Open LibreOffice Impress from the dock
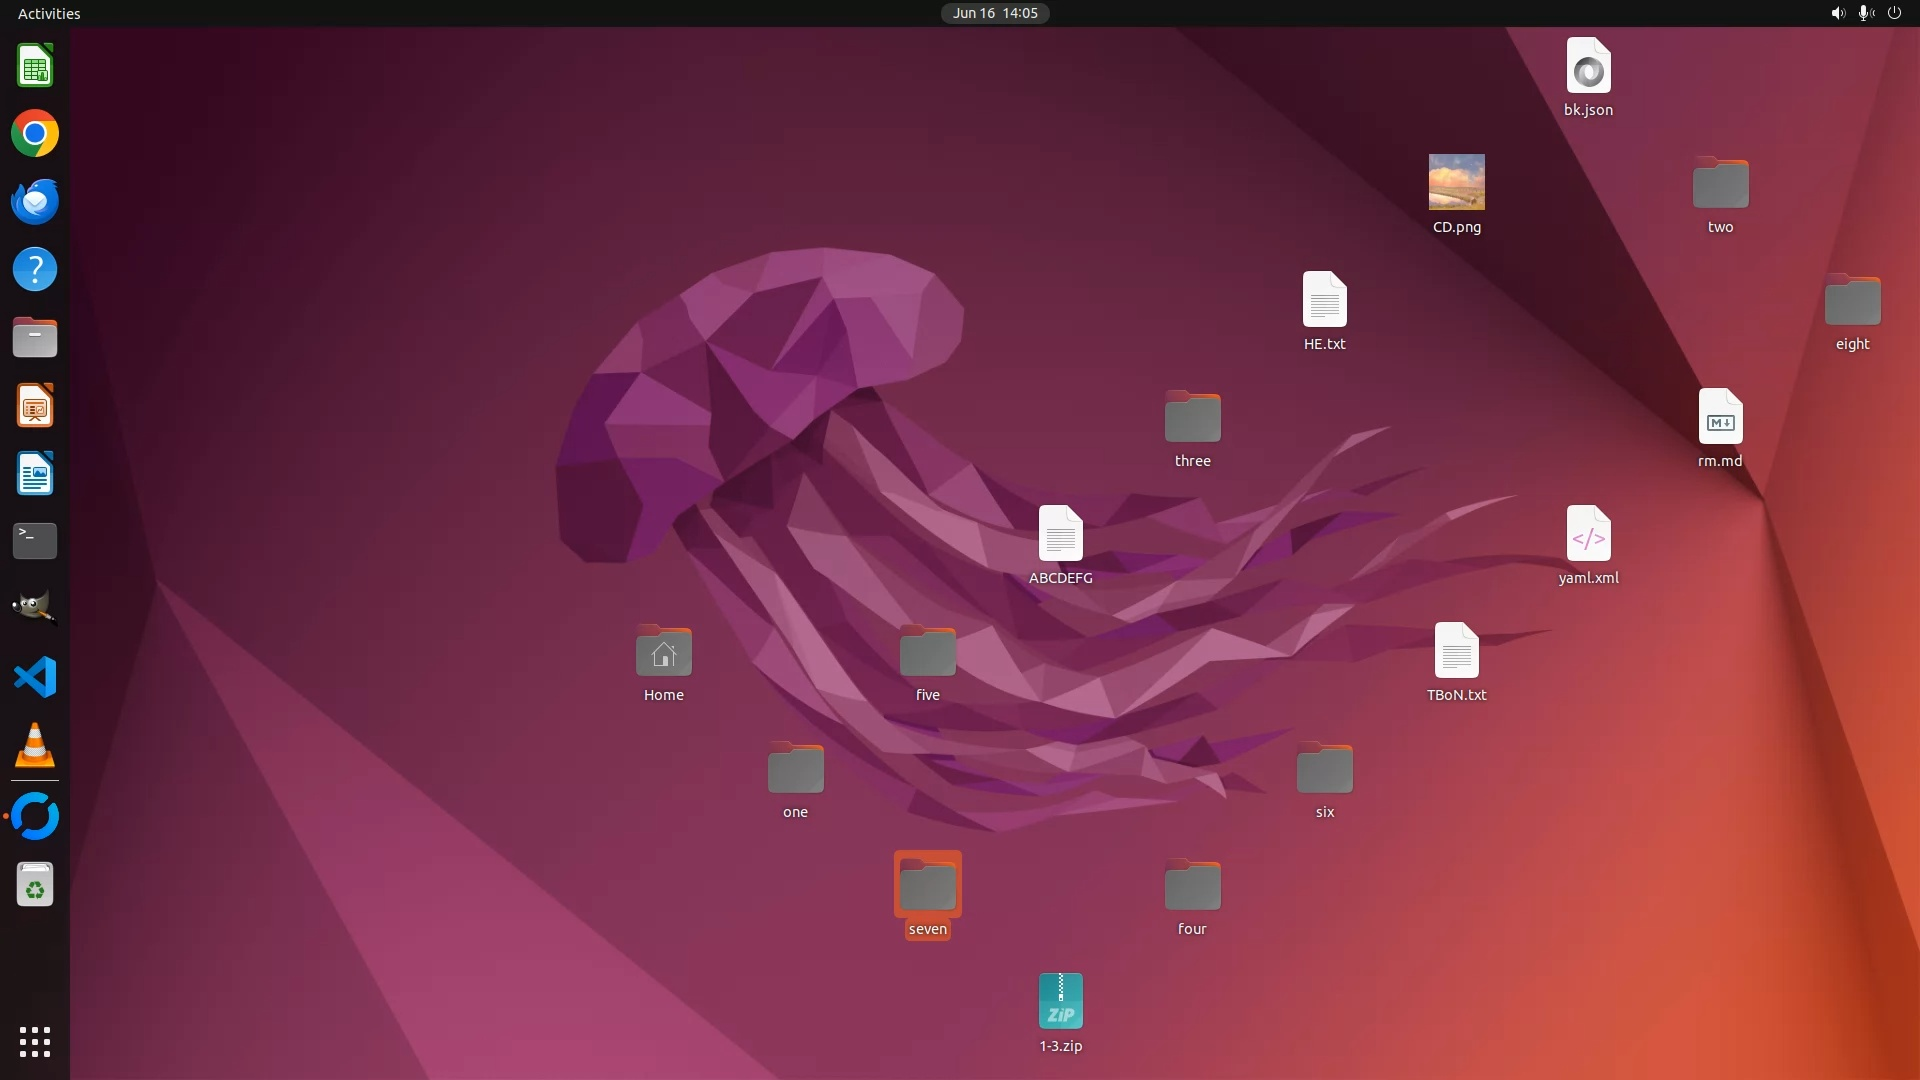The width and height of the screenshot is (1920, 1080). (x=35, y=406)
